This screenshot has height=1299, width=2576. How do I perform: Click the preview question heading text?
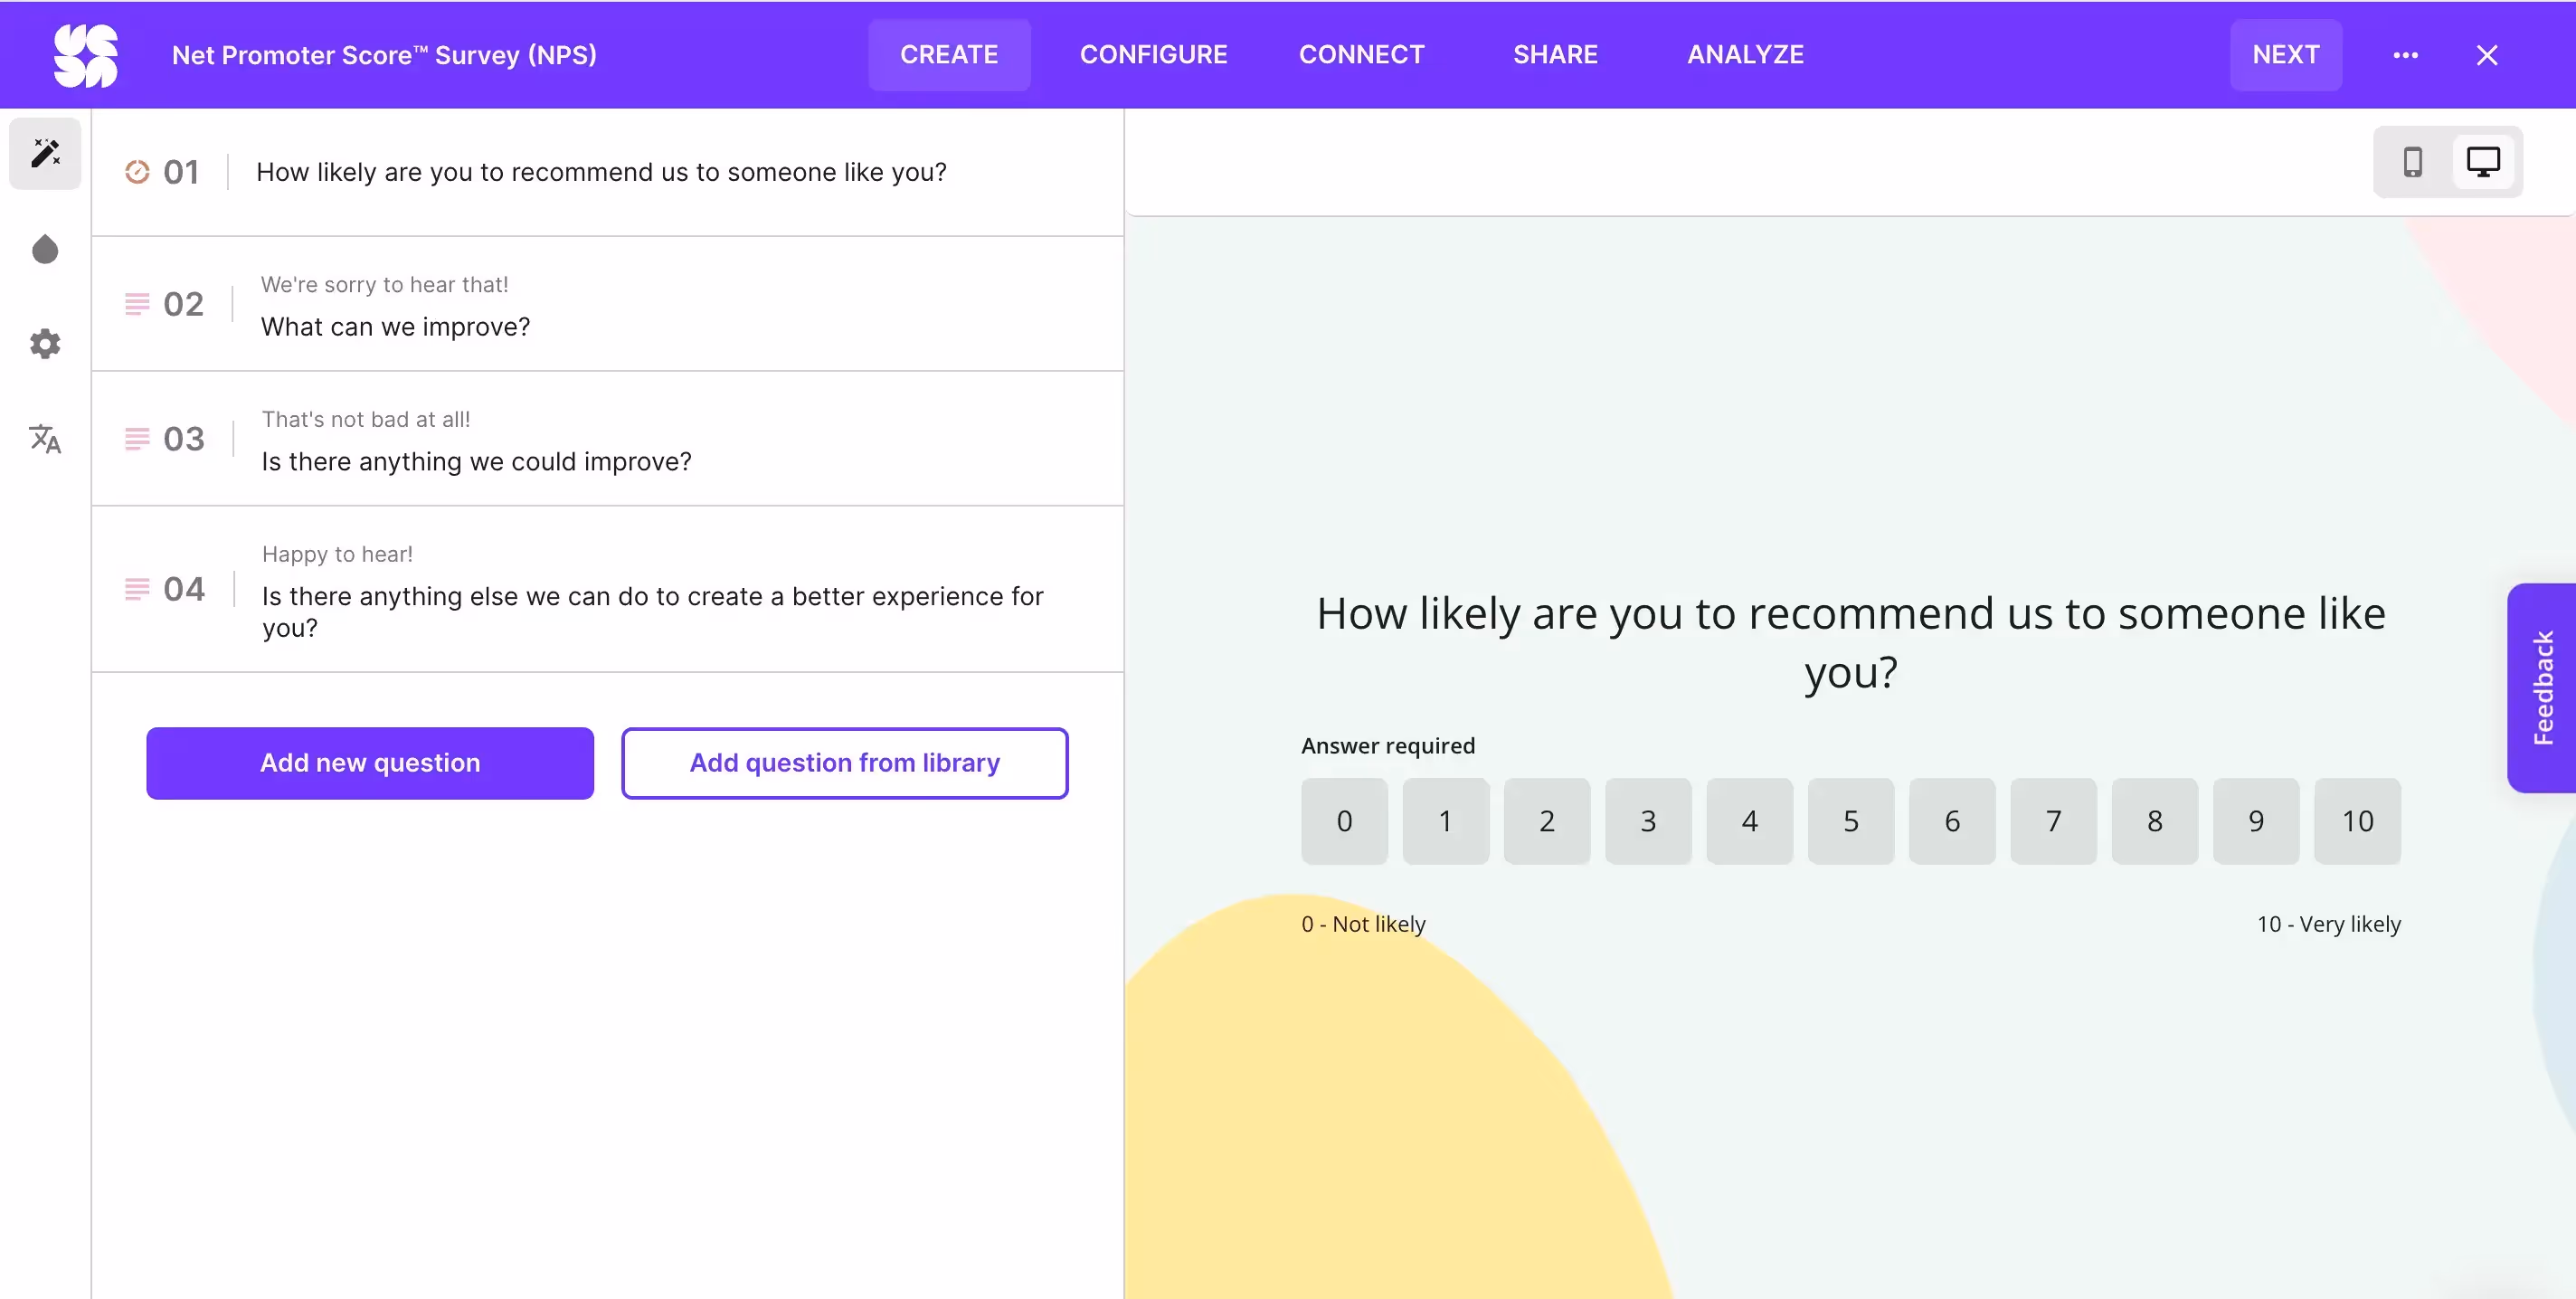coord(1851,643)
